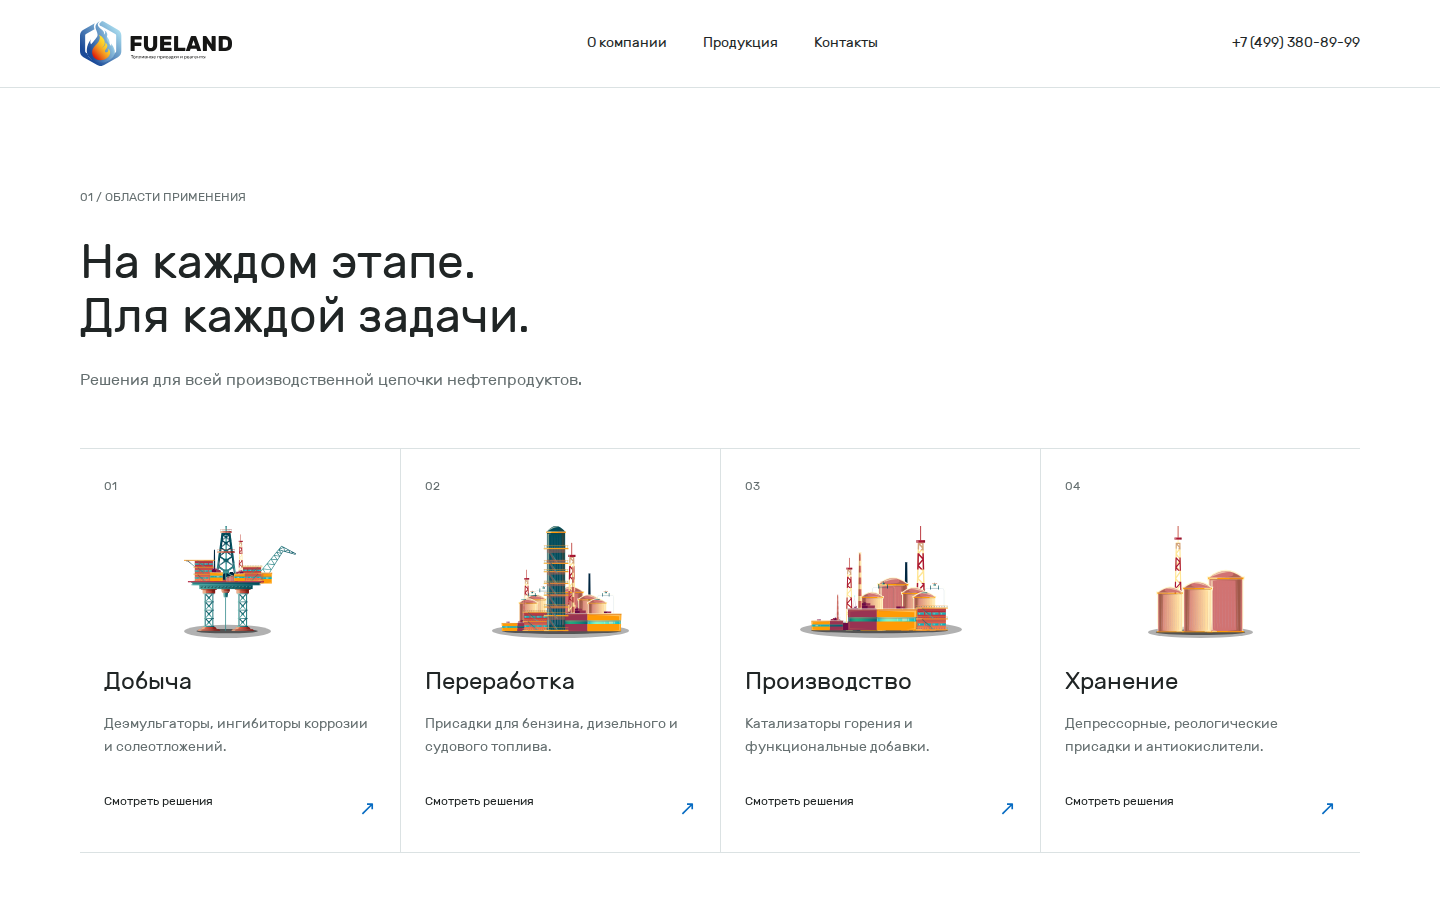Click the Катализаторы горения description
This screenshot has width=1440, height=900.
point(837,735)
